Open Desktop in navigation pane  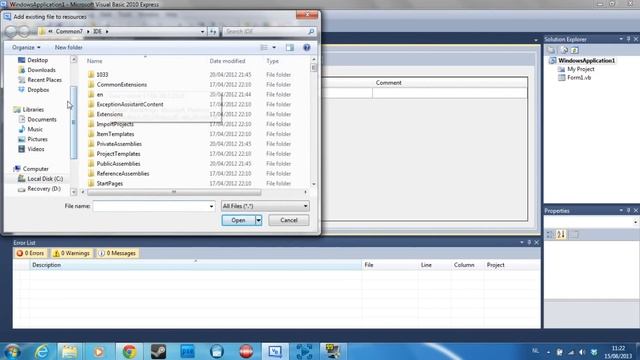[38, 60]
